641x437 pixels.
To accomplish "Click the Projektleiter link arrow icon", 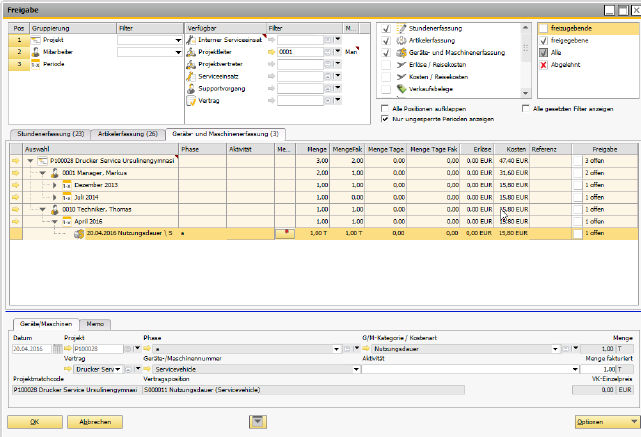I will point(271,50).
